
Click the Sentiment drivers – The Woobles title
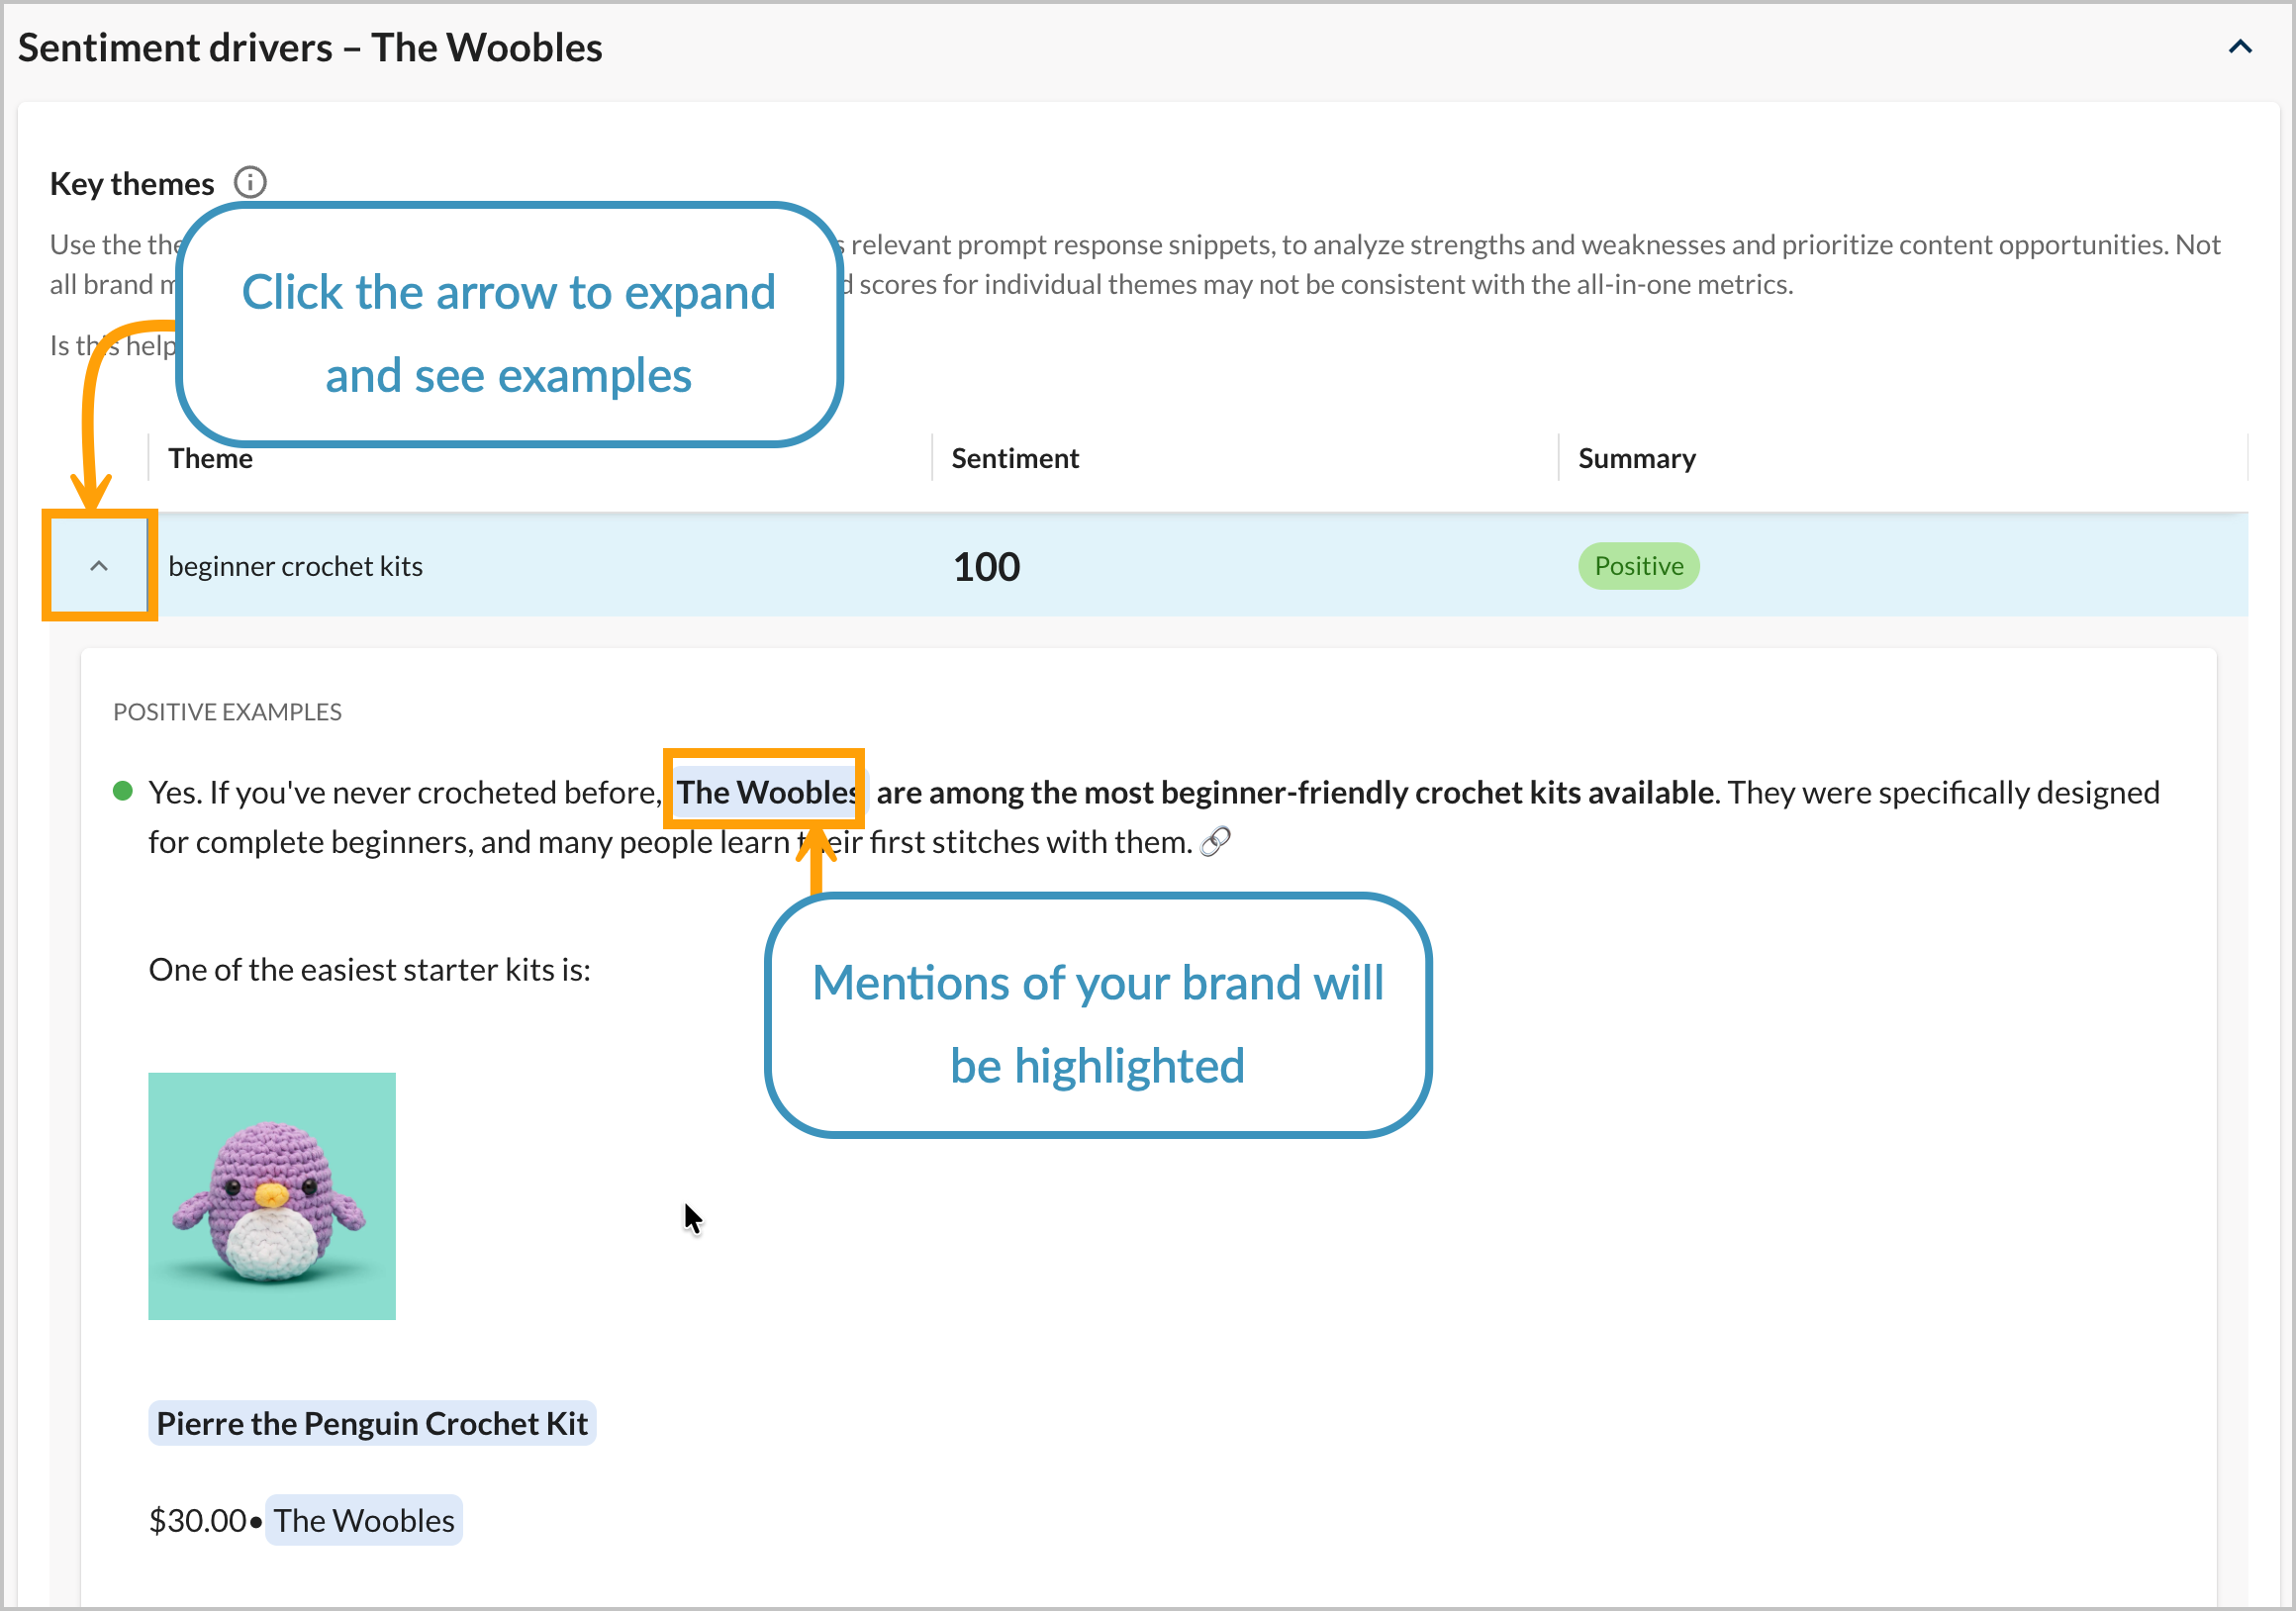pyautogui.click(x=310, y=48)
